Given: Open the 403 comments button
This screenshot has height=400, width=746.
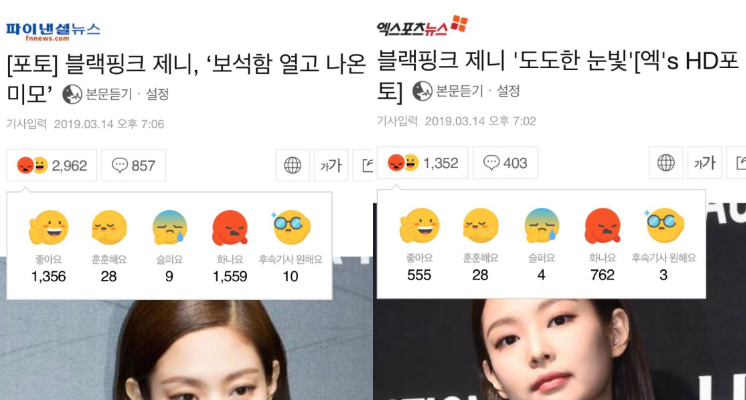Looking at the screenshot, I should click(x=505, y=163).
